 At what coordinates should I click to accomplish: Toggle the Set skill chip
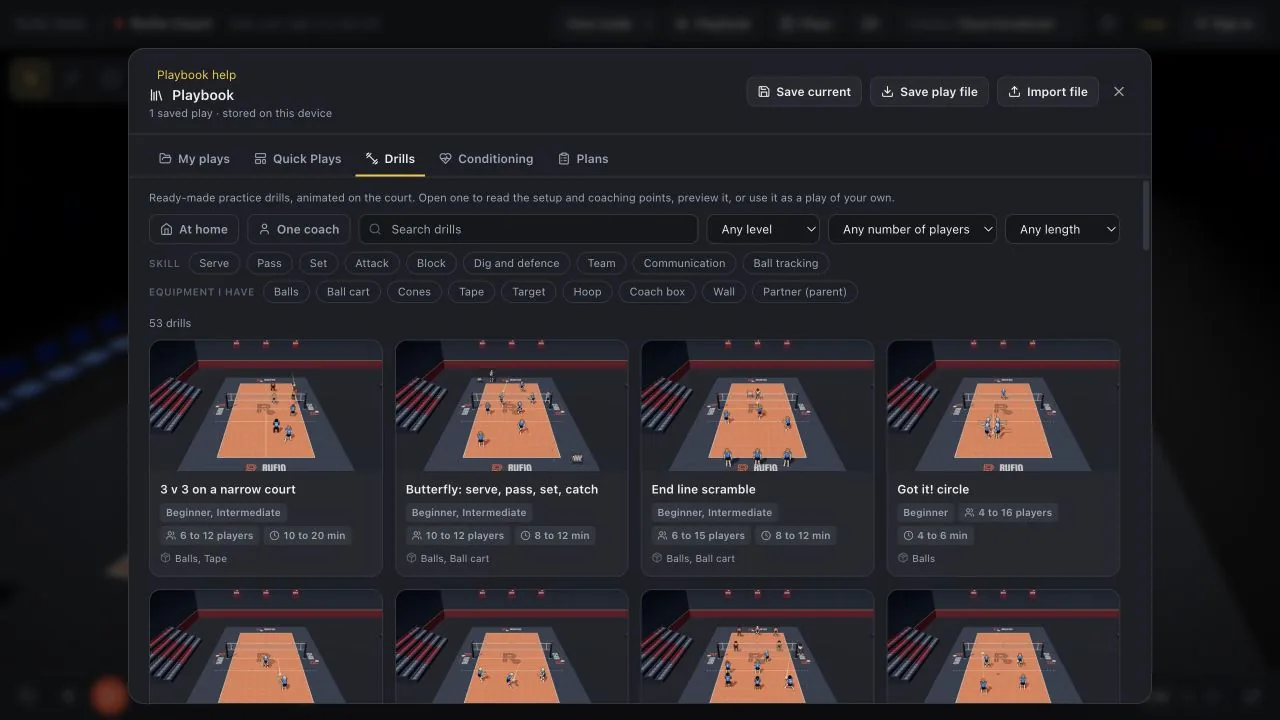click(318, 263)
